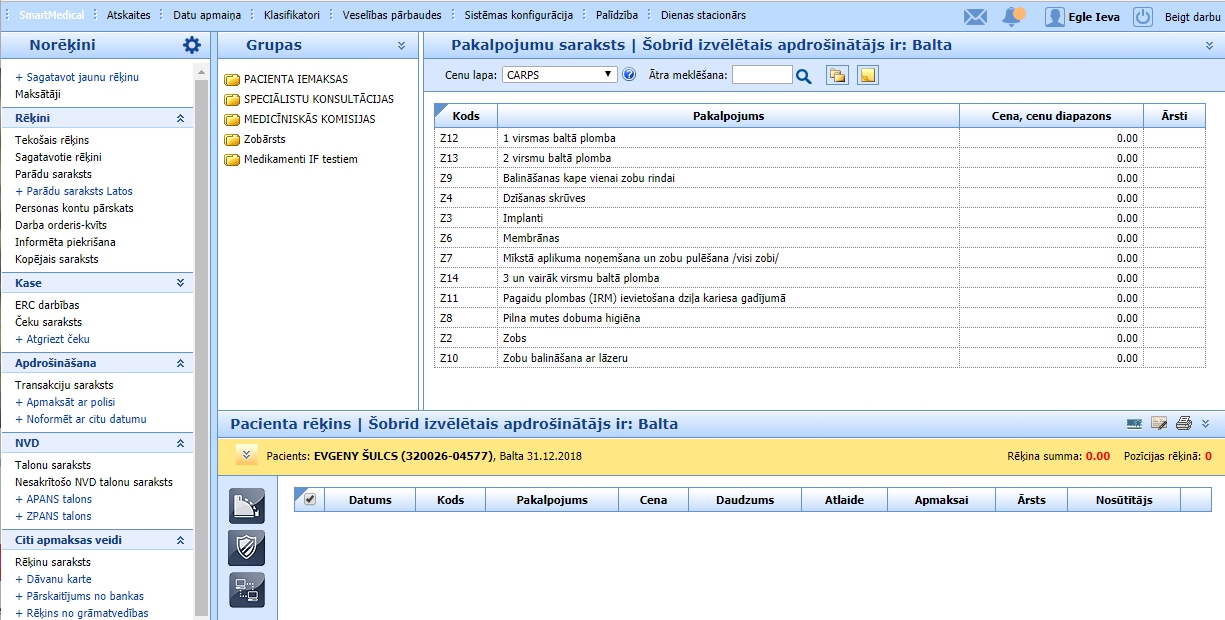Image resolution: width=1225 pixels, height=620 pixels.
Task: Open the Zobārsts group folder
Action: [x=265, y=139]
